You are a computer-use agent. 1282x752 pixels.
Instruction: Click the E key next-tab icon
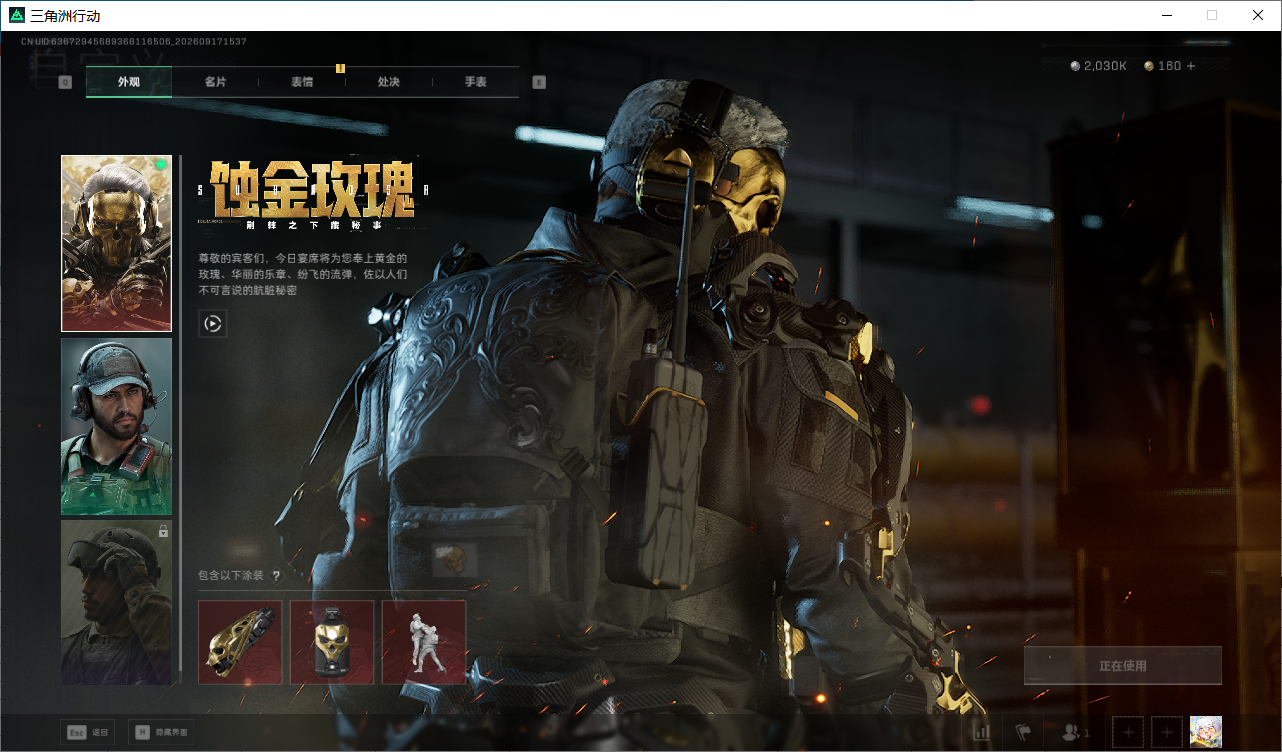539,82
